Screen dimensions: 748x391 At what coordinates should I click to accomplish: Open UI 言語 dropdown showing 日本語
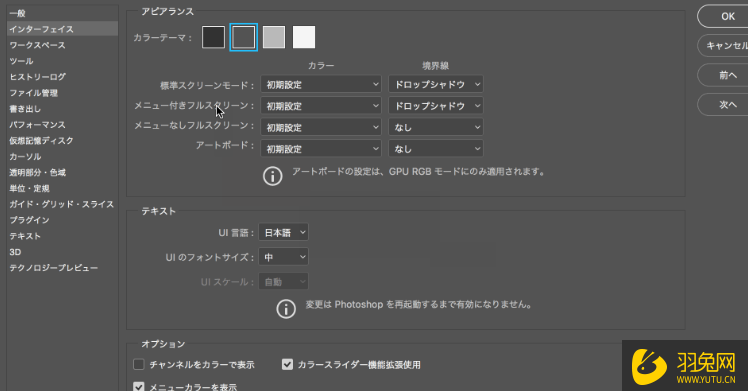point(283,232)
